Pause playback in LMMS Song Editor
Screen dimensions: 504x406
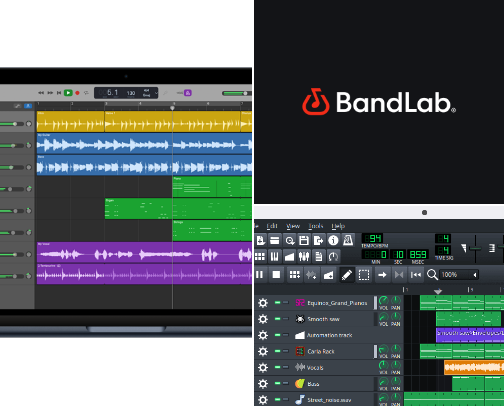tap(260, 275)
